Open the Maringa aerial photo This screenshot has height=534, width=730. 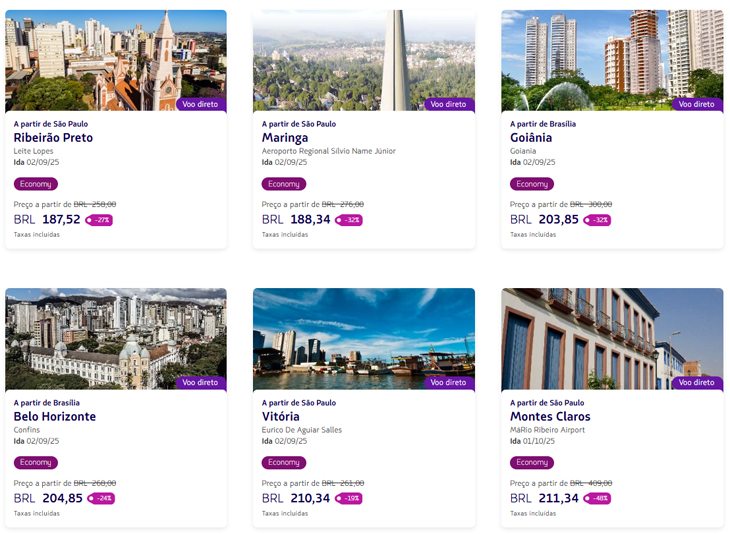pos(364,61)
